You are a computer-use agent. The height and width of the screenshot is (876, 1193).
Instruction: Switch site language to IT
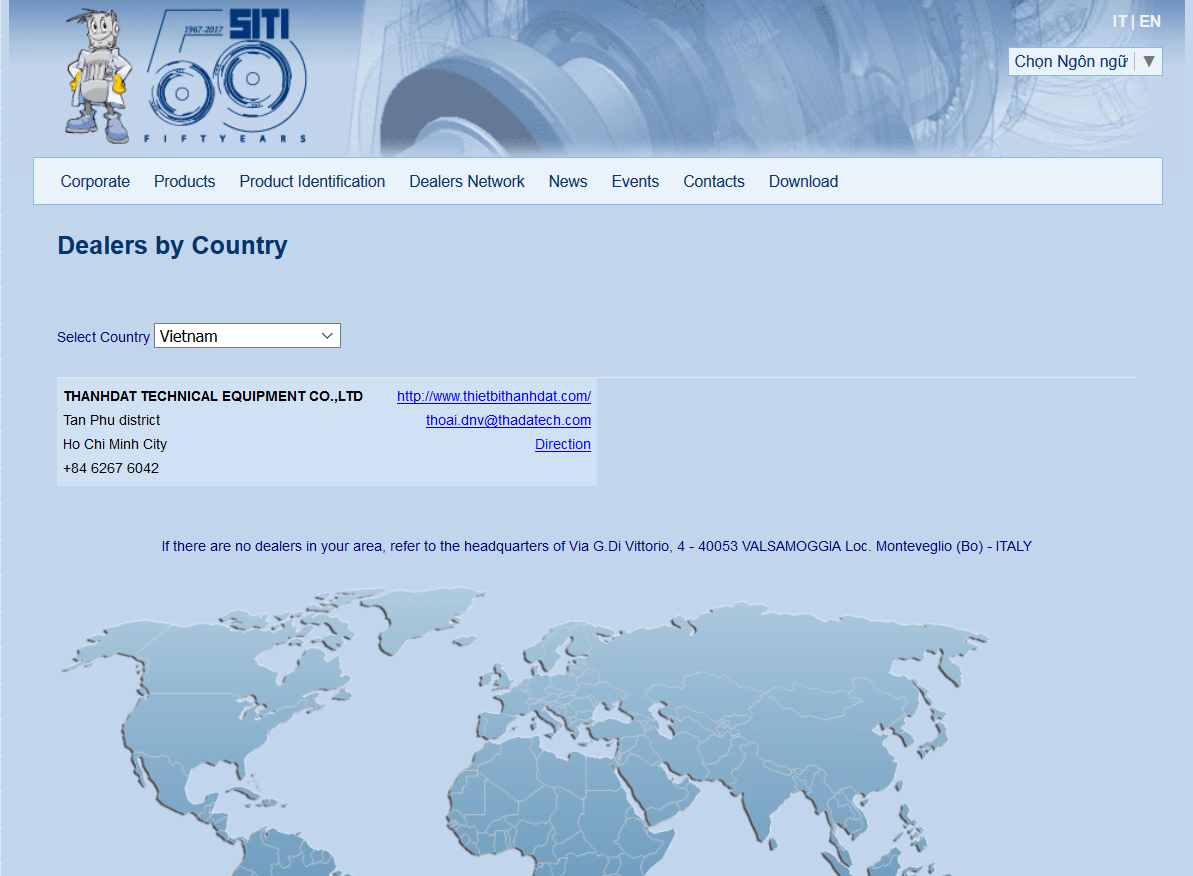coord(1119,21)
